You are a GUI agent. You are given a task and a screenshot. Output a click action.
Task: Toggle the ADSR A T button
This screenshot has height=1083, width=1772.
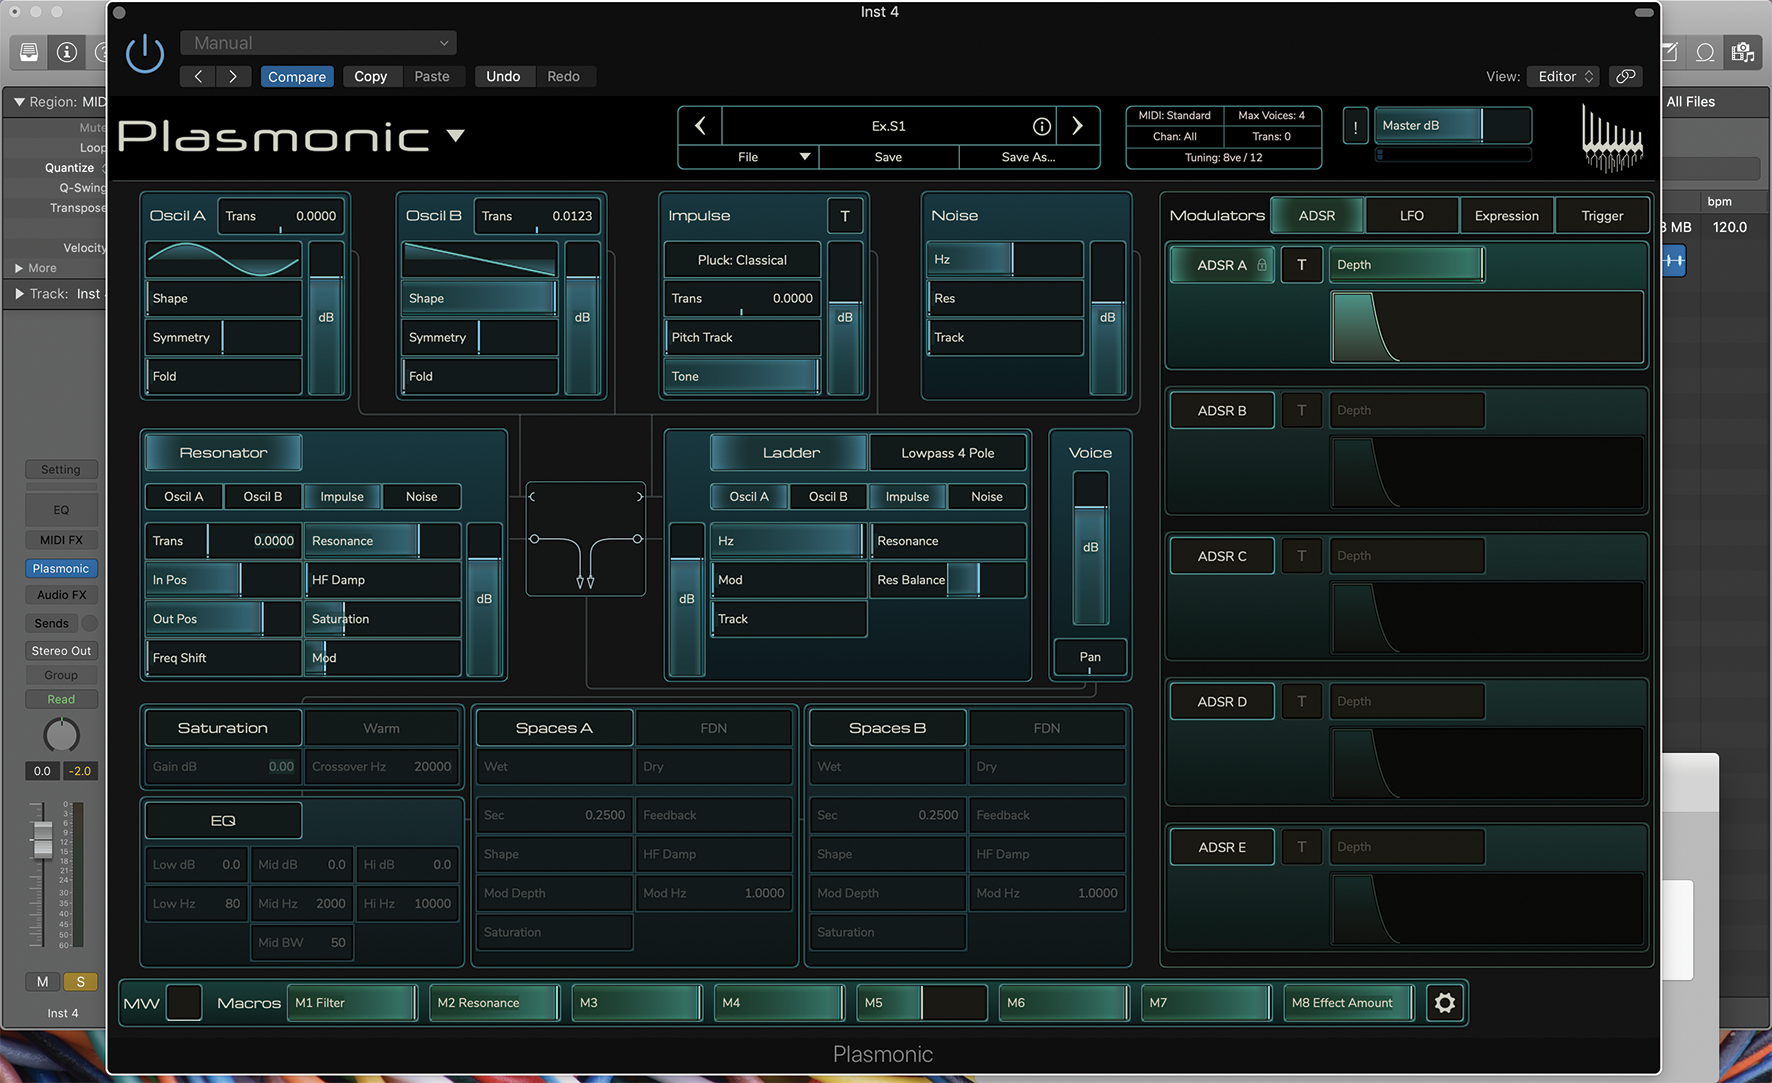(1302, 265)
